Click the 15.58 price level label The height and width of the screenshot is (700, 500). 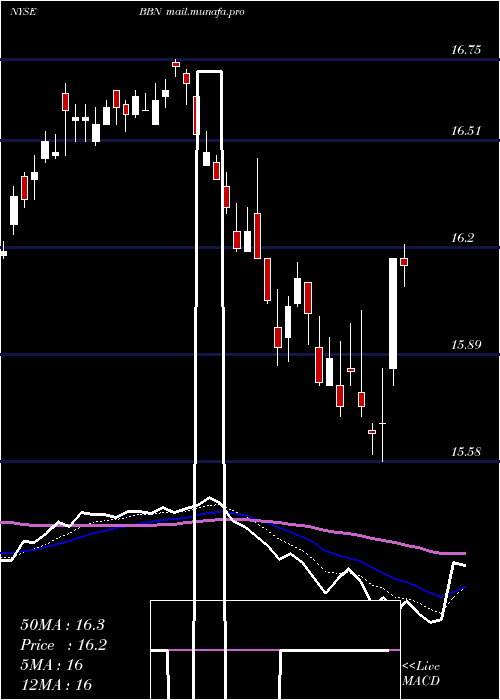tap(466, 451)
